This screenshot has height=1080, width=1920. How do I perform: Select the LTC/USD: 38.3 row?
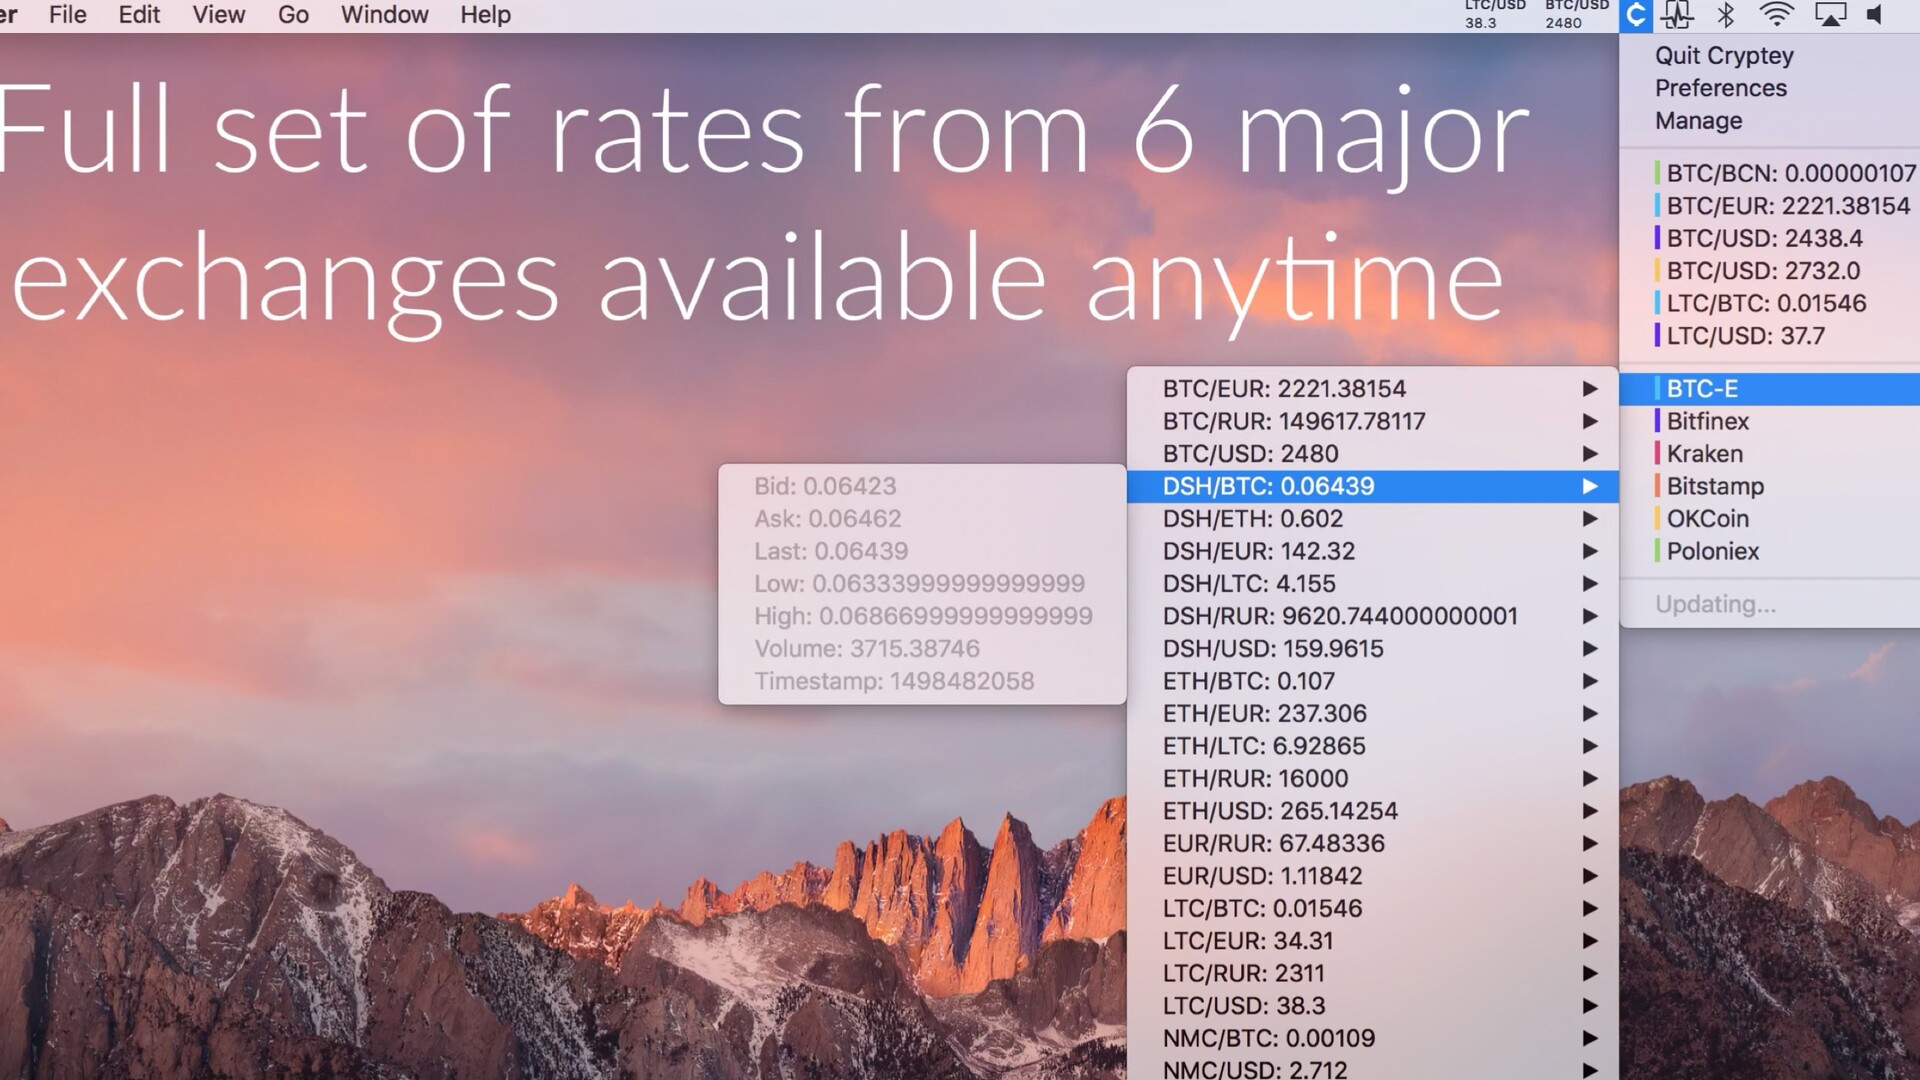pos(1372,1006)
